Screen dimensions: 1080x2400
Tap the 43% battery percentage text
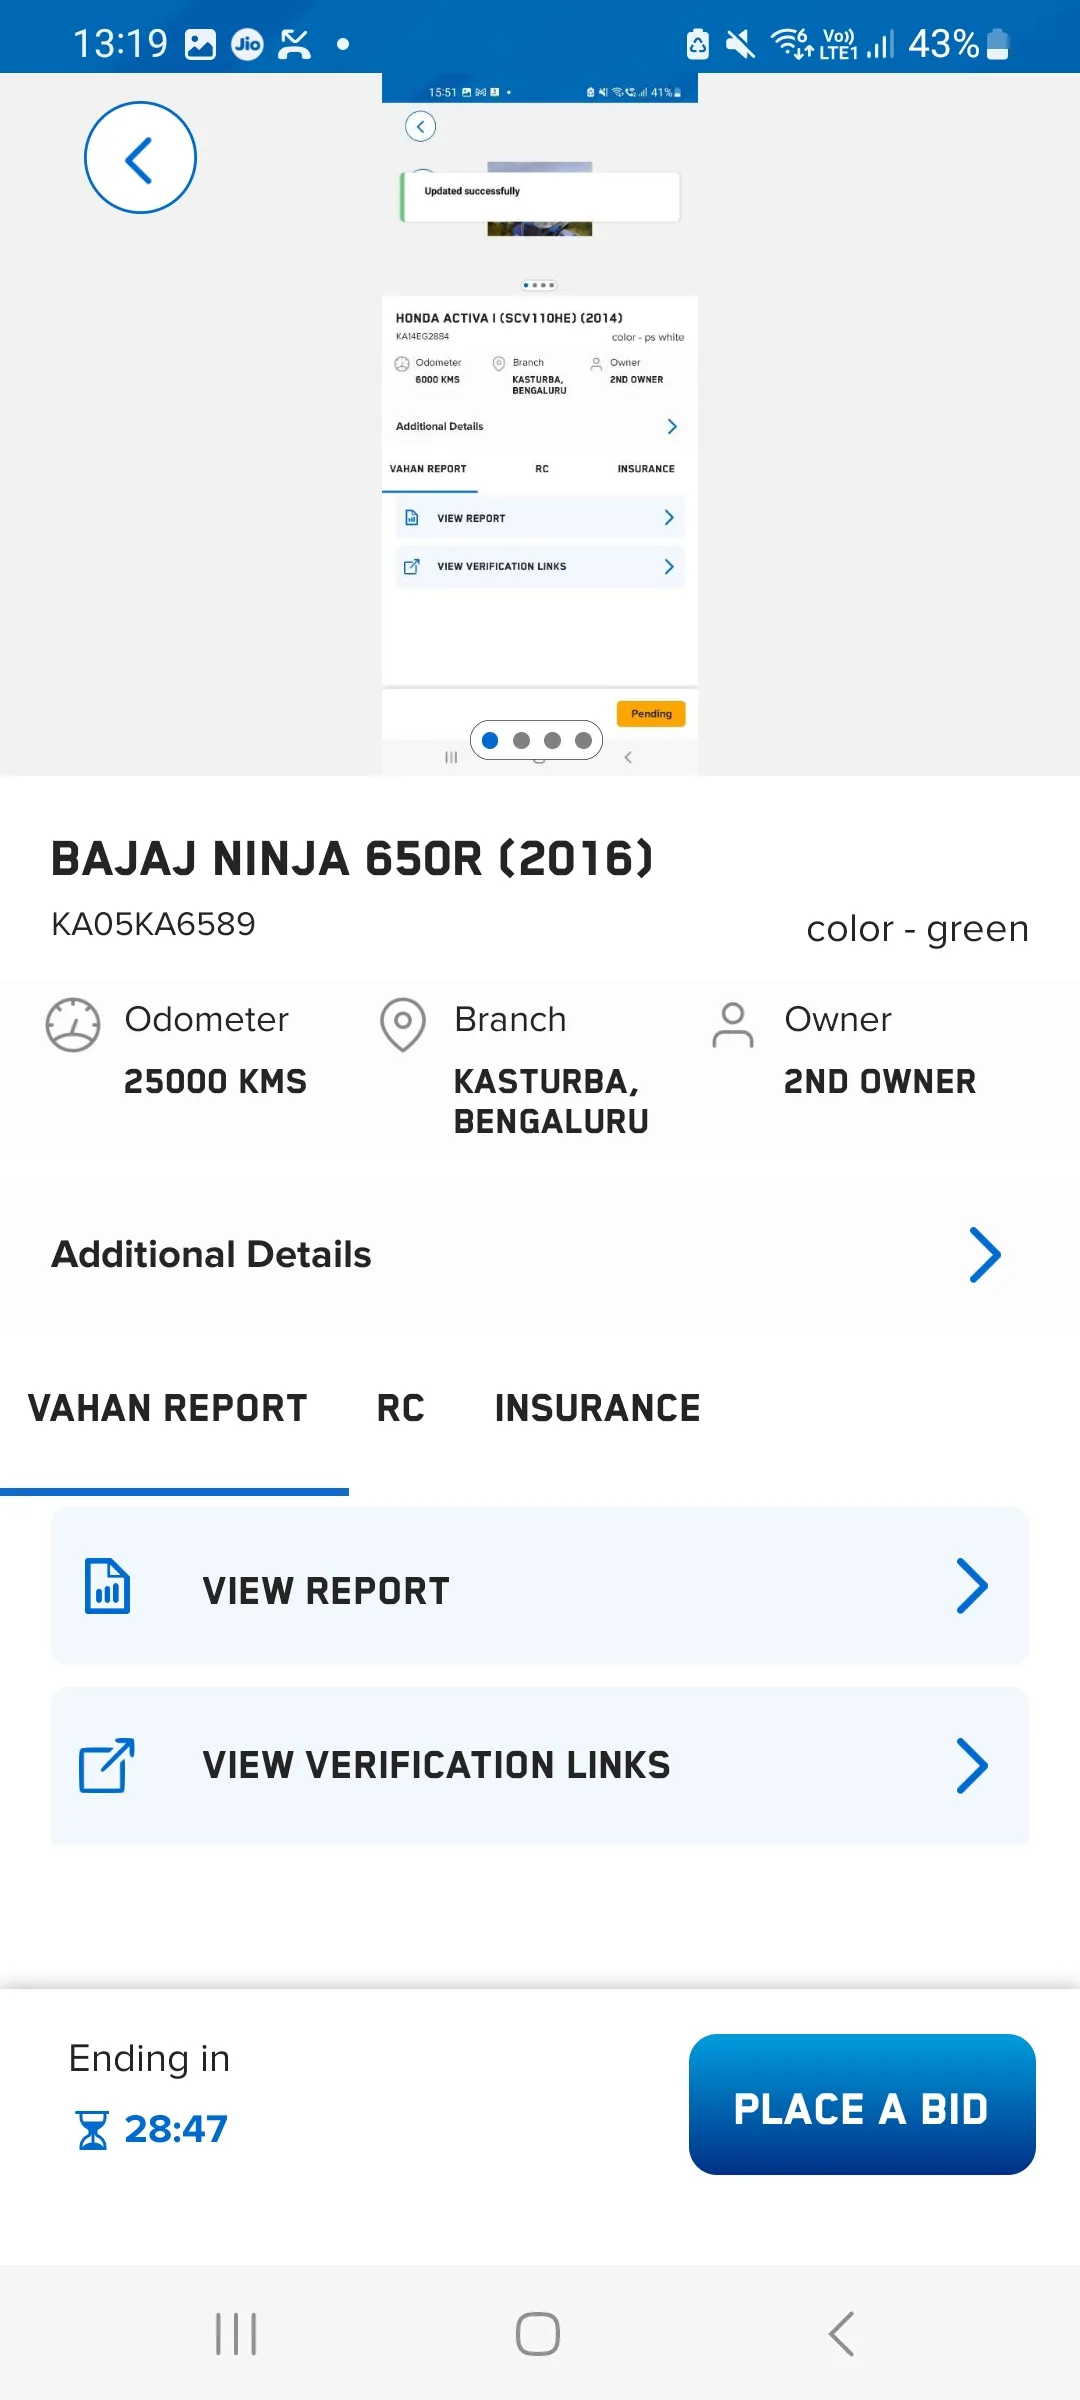pyautogui.click(x=943, y=44)
